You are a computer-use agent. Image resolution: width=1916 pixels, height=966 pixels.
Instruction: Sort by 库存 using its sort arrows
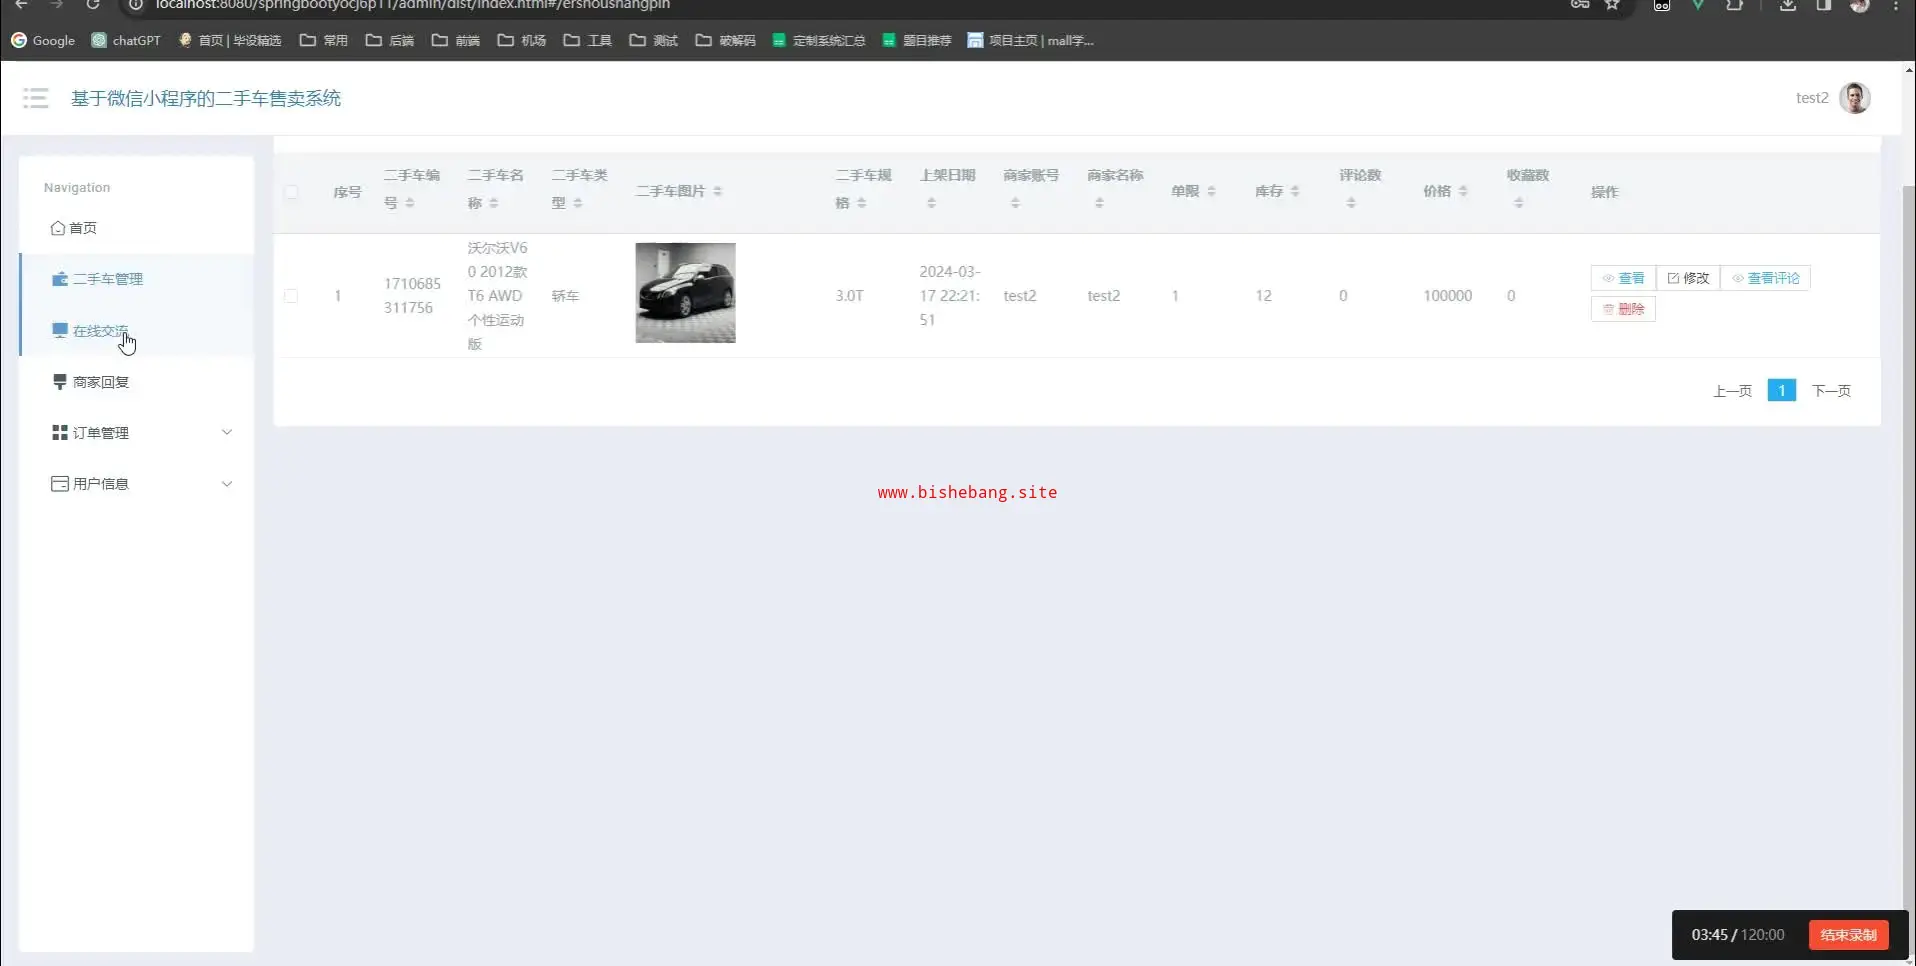[x=1295, y=191]
